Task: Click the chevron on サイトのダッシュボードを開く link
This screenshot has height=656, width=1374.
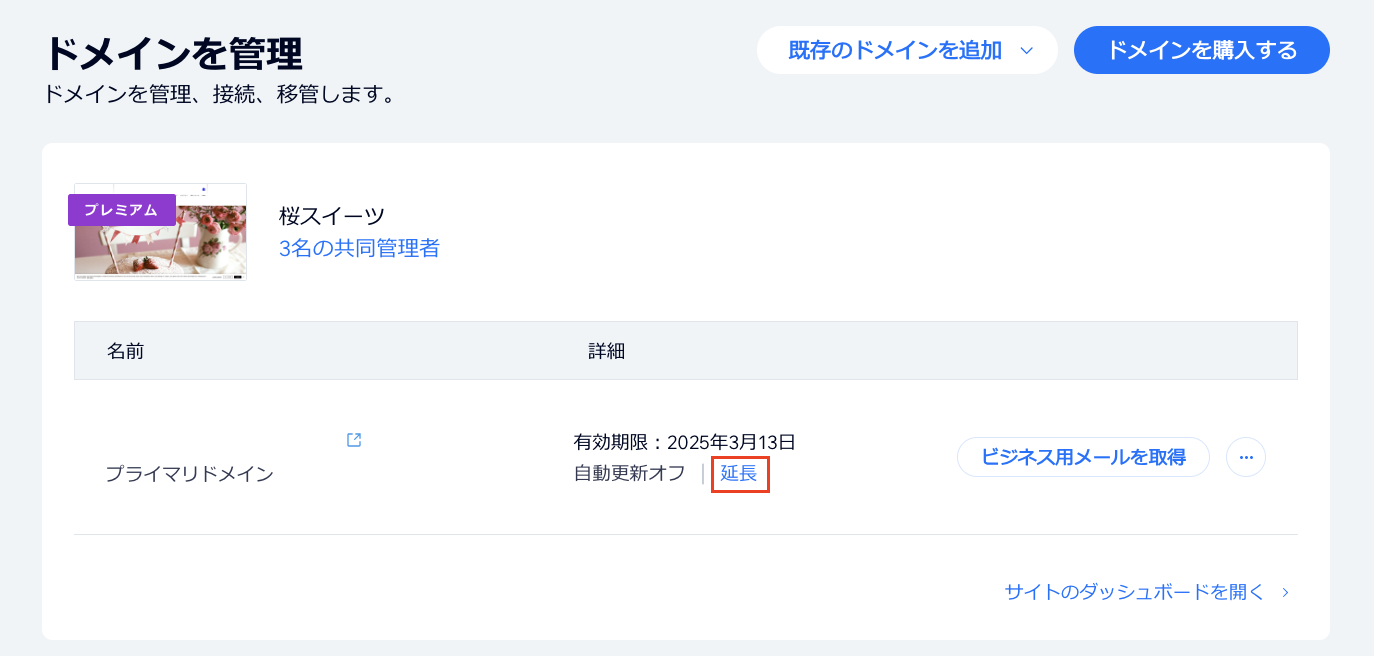Action: pos(1283,592)
